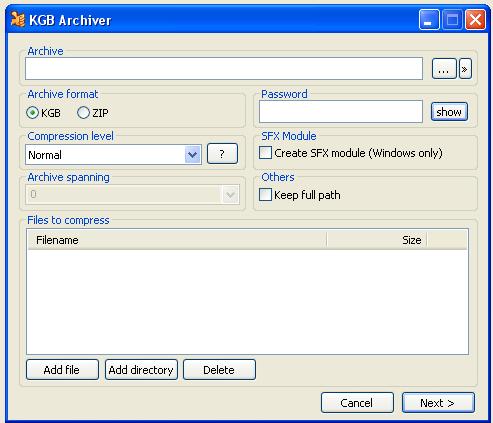Focus the Archive path input field
The height and width of the screenshot is (423, 493).
coord(224,69)
